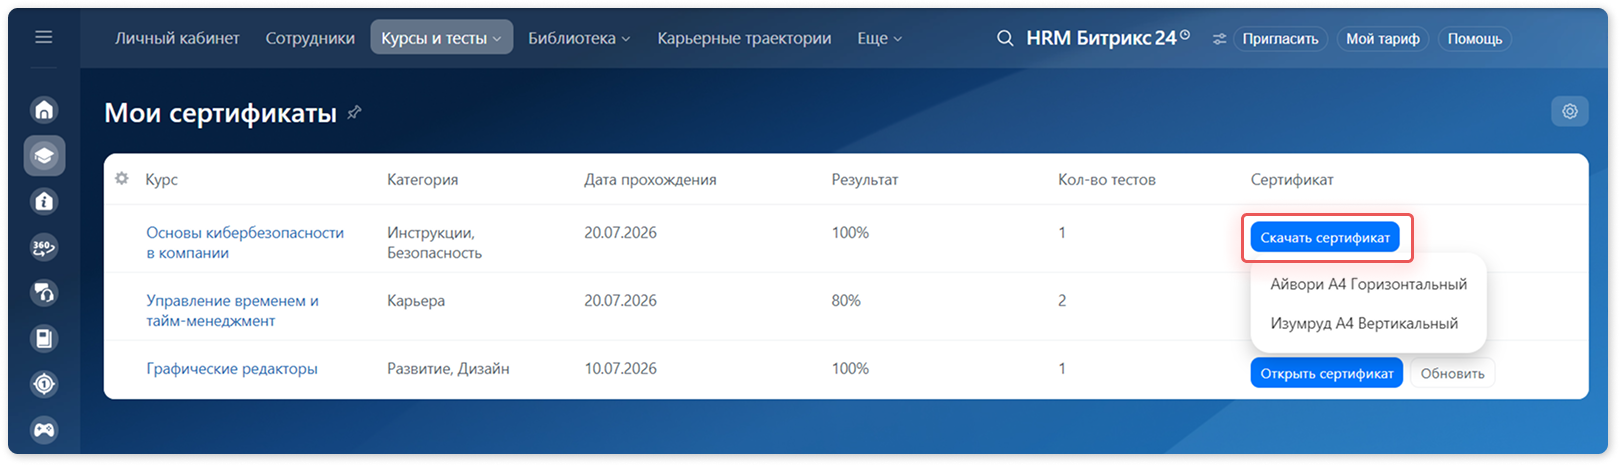Open the Еще dropdown menu
Viewport: 1620px width, 466px height.
pyautogui.click(x=879, y=38)
